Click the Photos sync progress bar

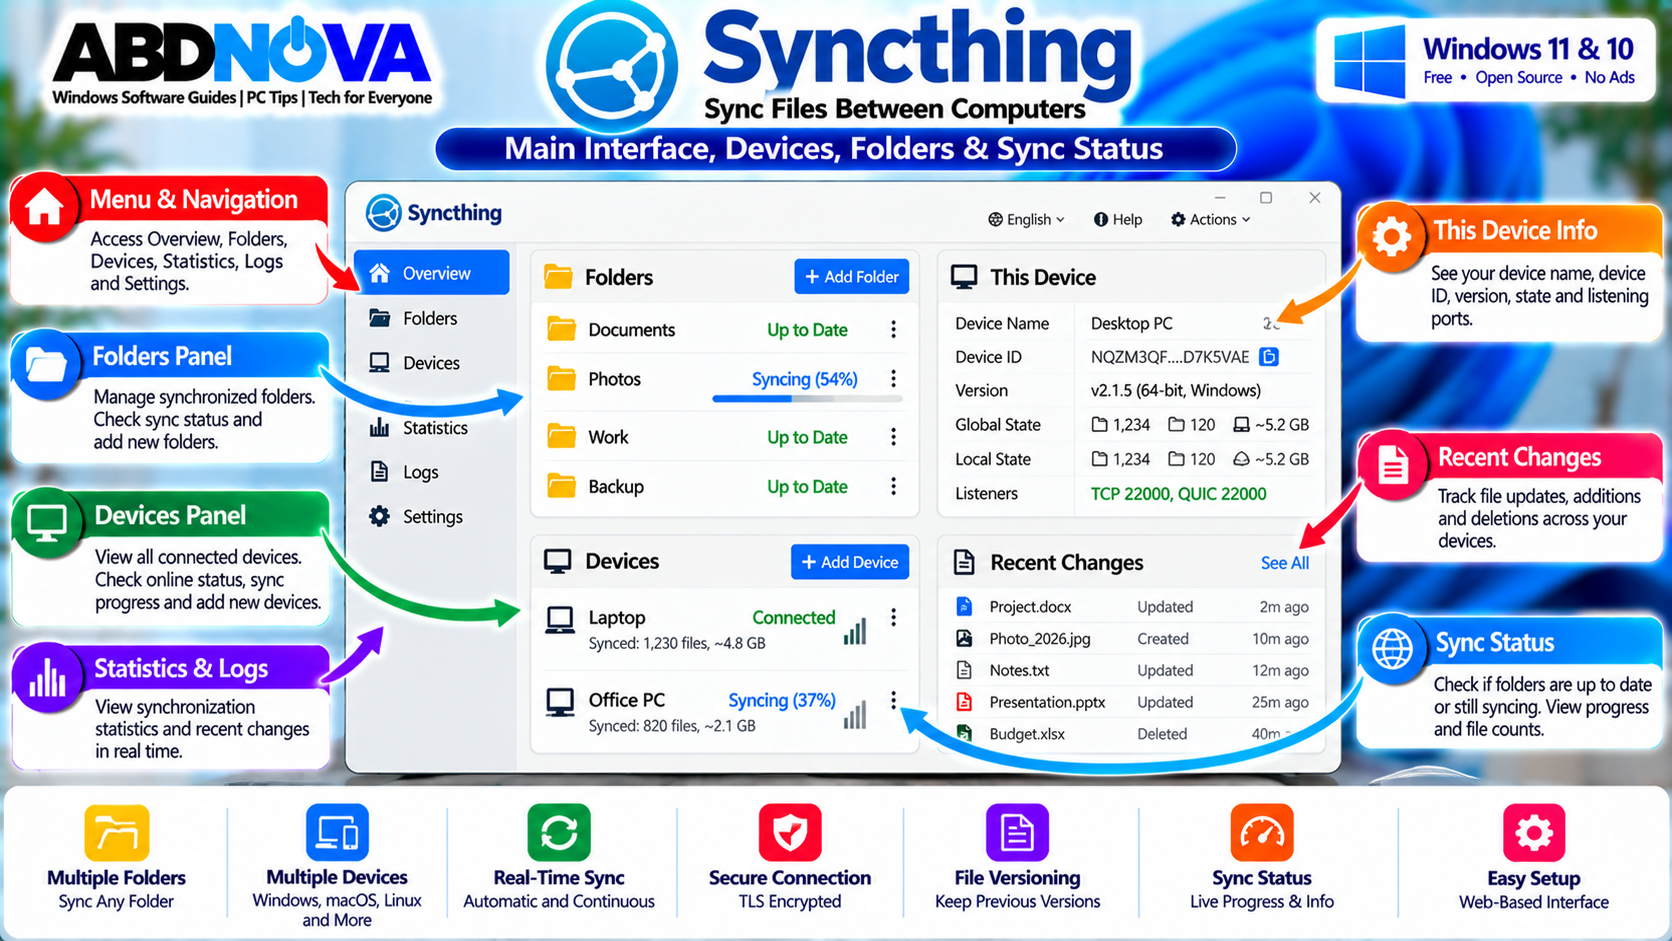click(807, 399)
